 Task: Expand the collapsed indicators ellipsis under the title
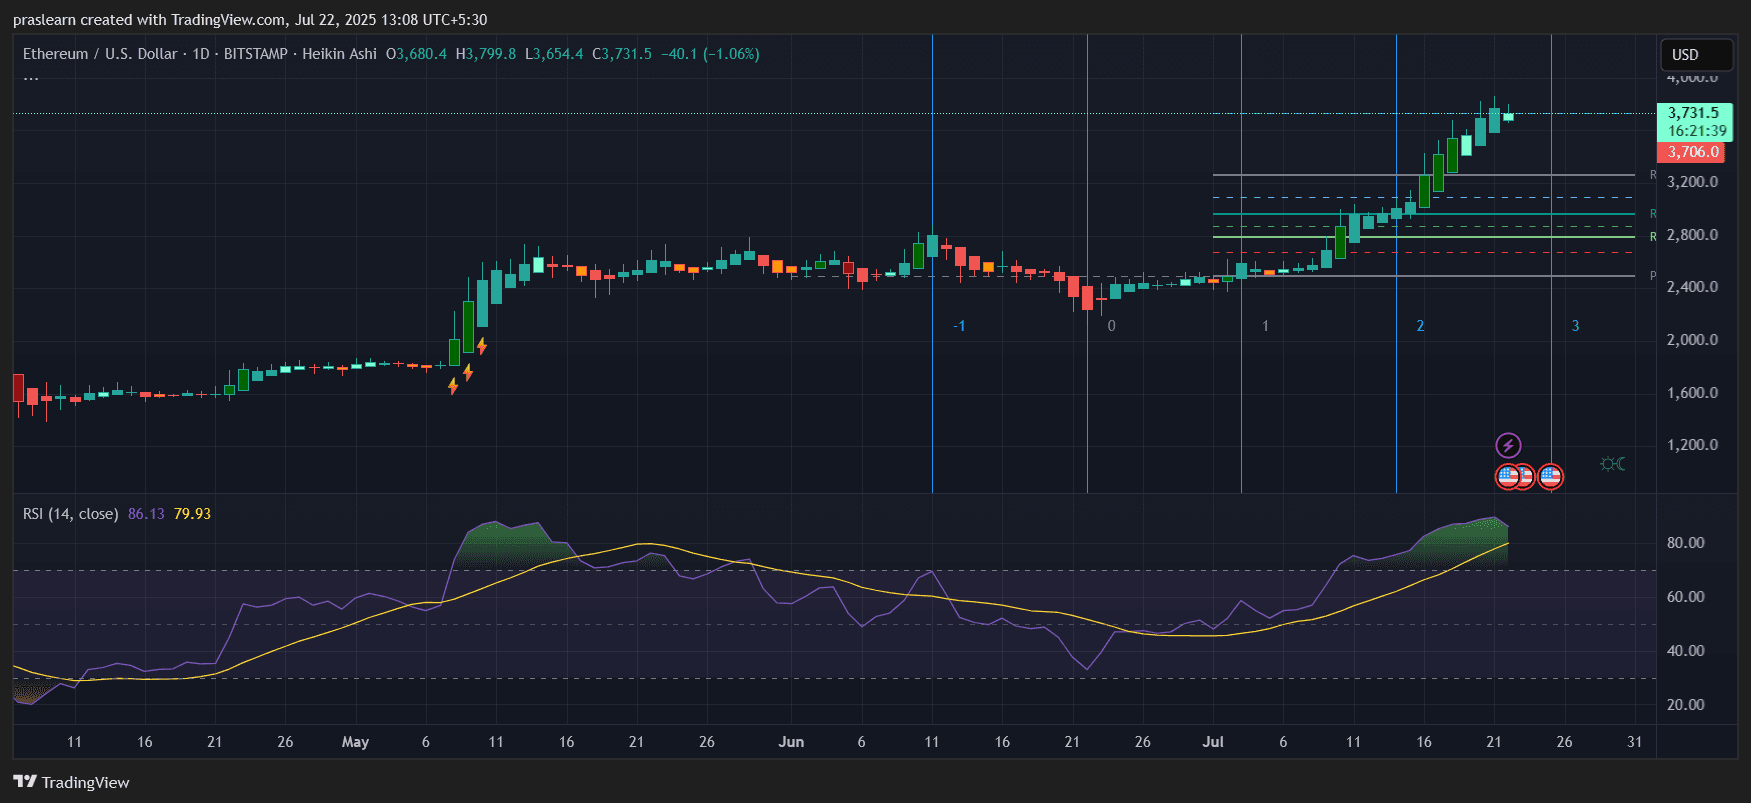[31, 78]
